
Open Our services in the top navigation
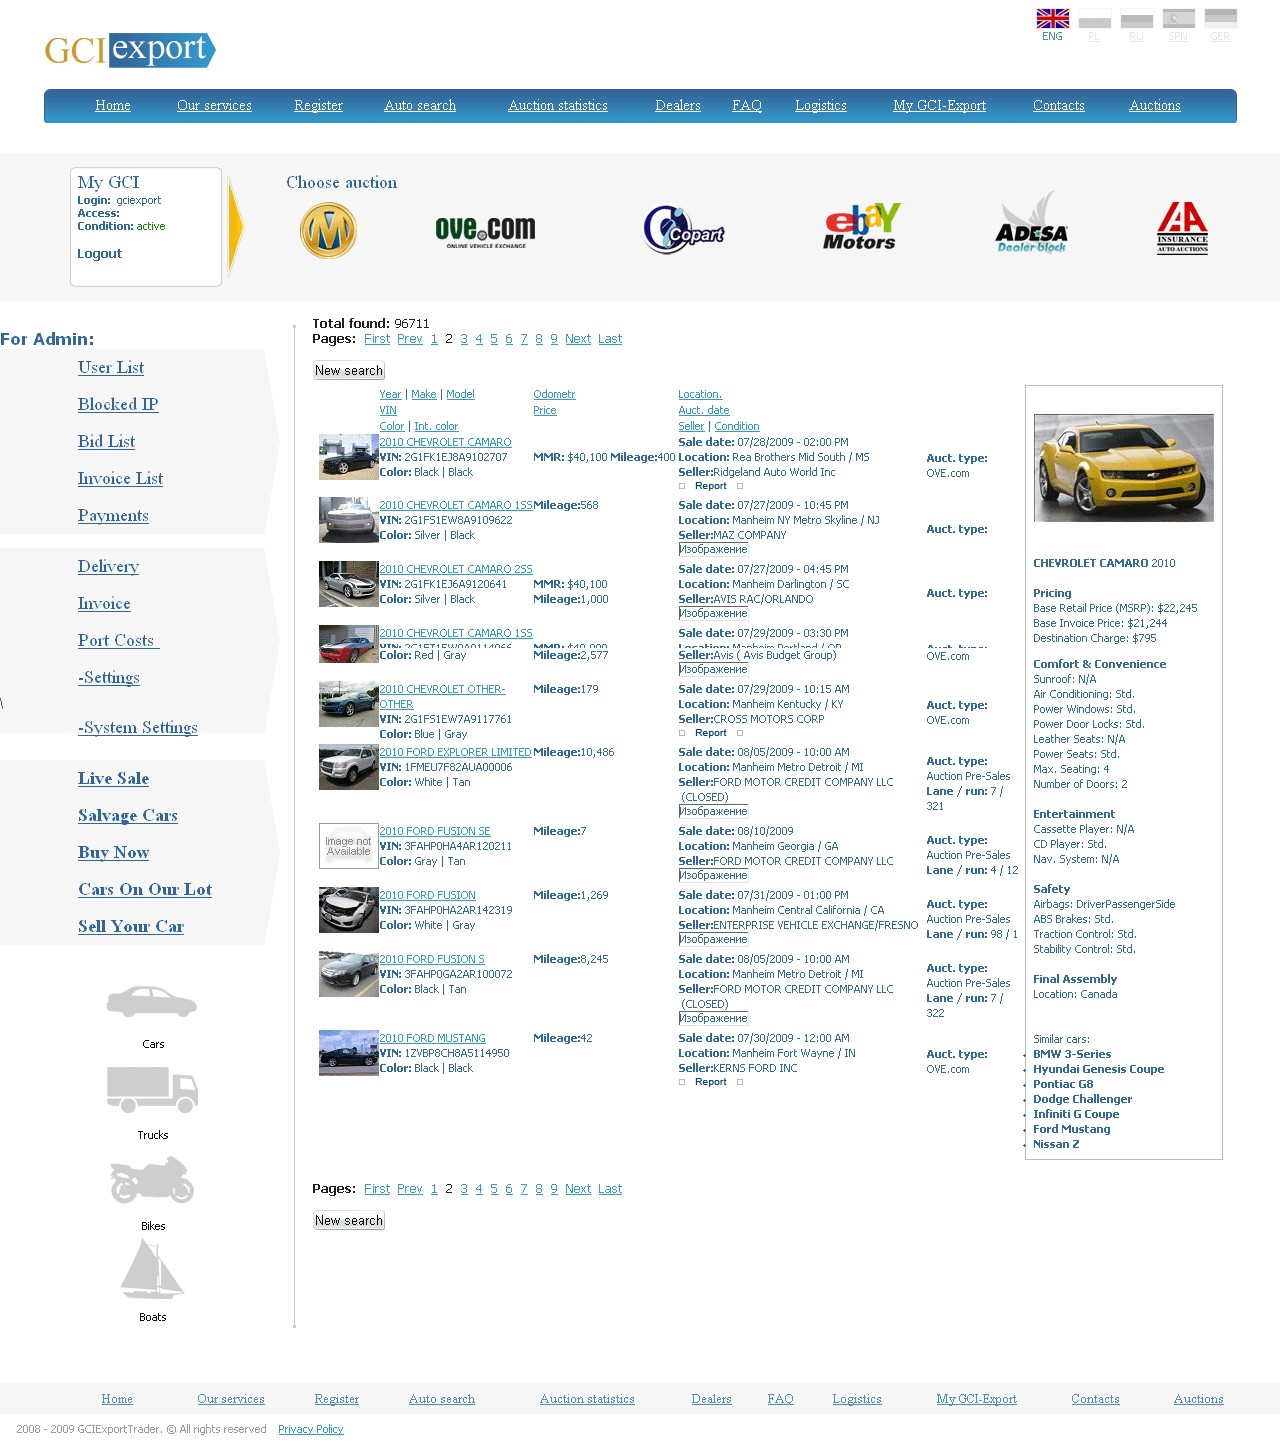point(214,105)
